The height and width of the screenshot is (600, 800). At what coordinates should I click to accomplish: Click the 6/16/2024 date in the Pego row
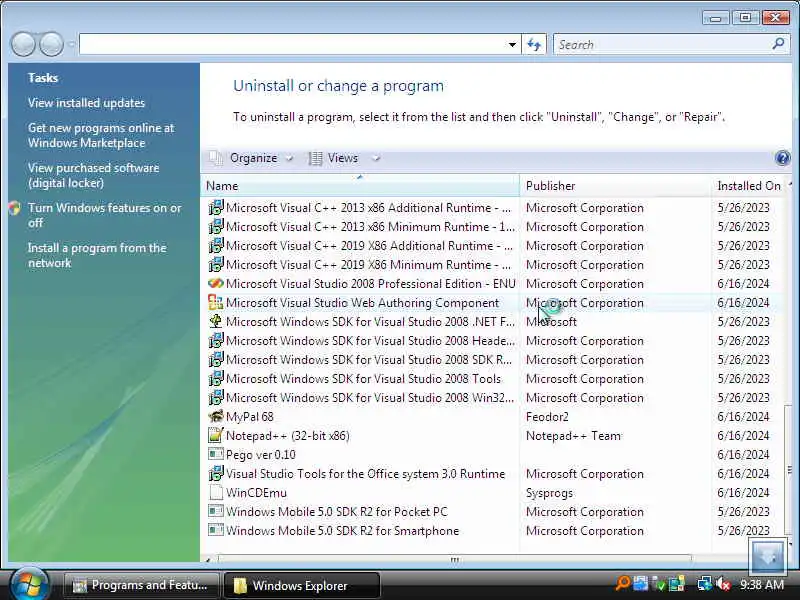[743, 454]
